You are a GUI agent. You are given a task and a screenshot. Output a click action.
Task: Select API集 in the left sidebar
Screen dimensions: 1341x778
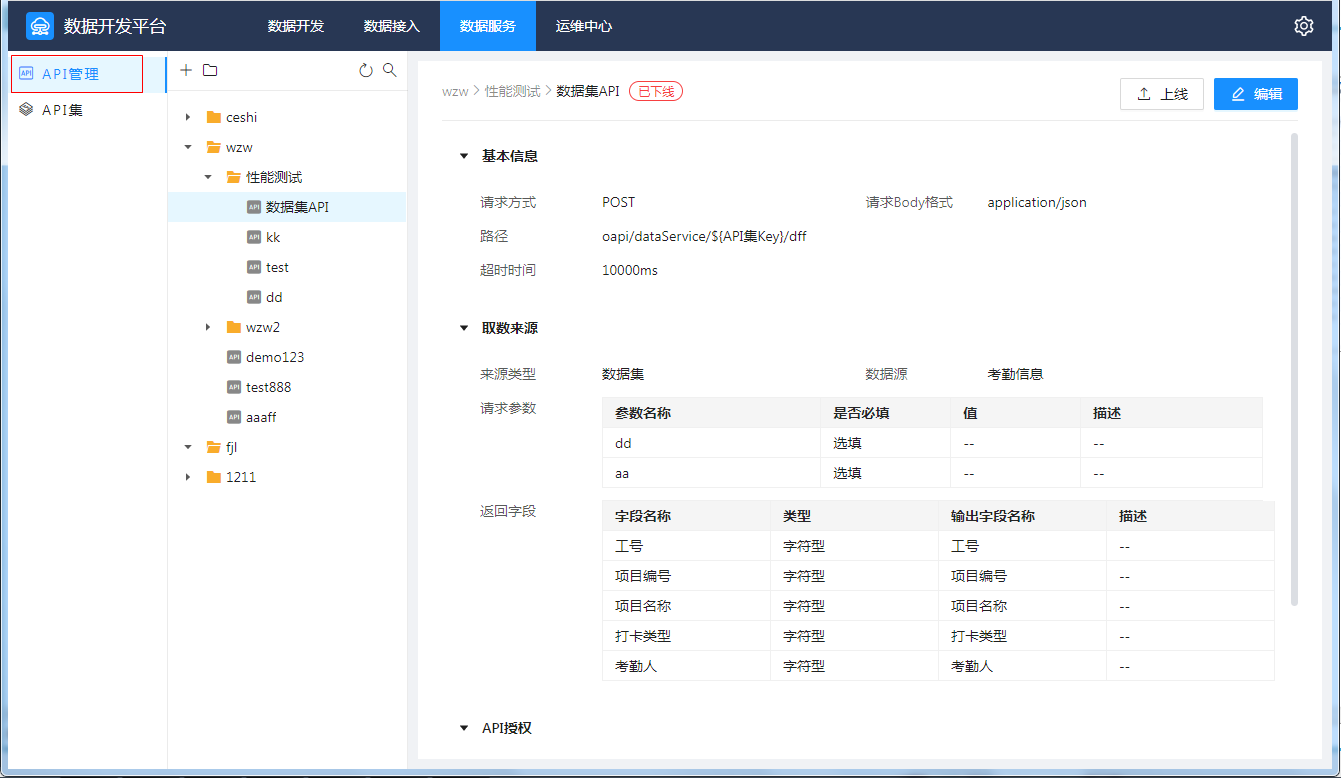(62, 110)
